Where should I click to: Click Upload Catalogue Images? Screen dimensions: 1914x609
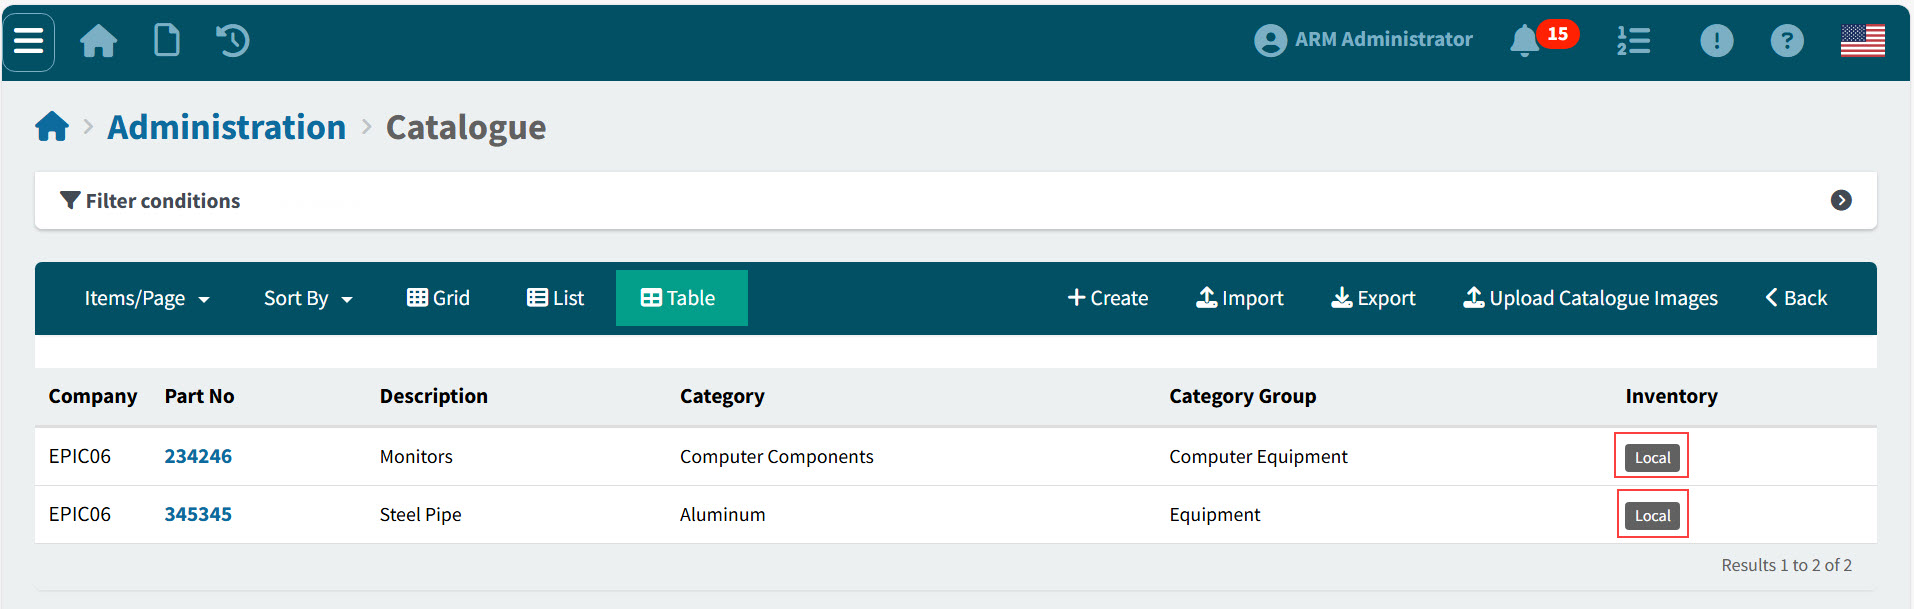tap(1590, 298)
